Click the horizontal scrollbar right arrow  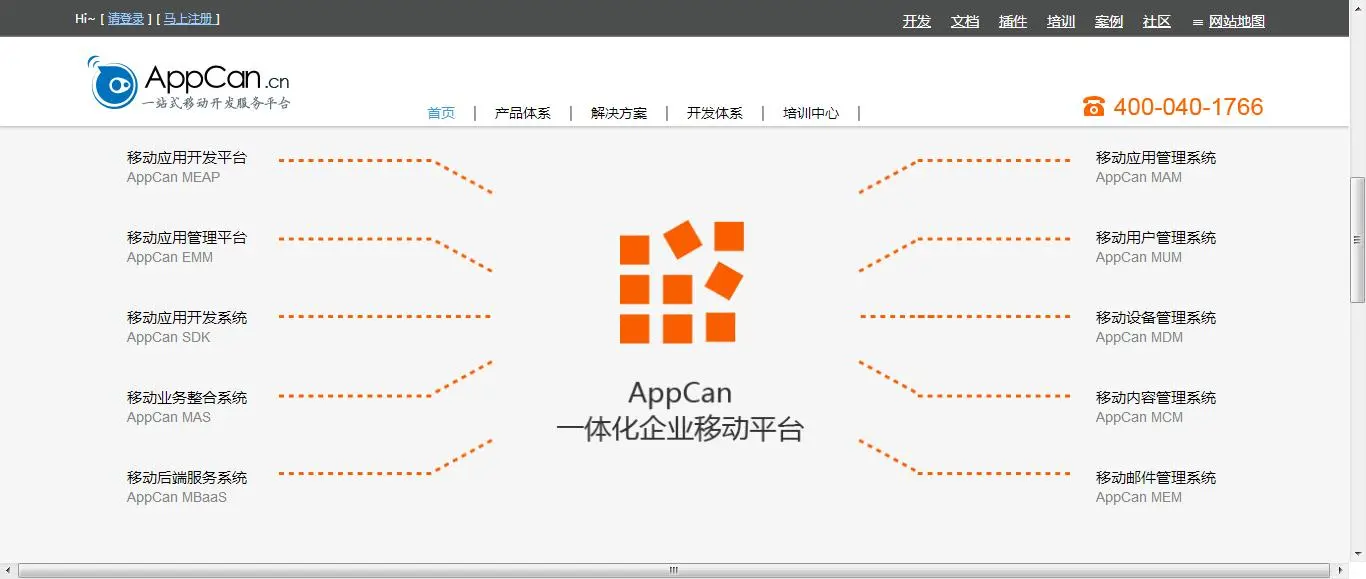tap(1340, 570)
